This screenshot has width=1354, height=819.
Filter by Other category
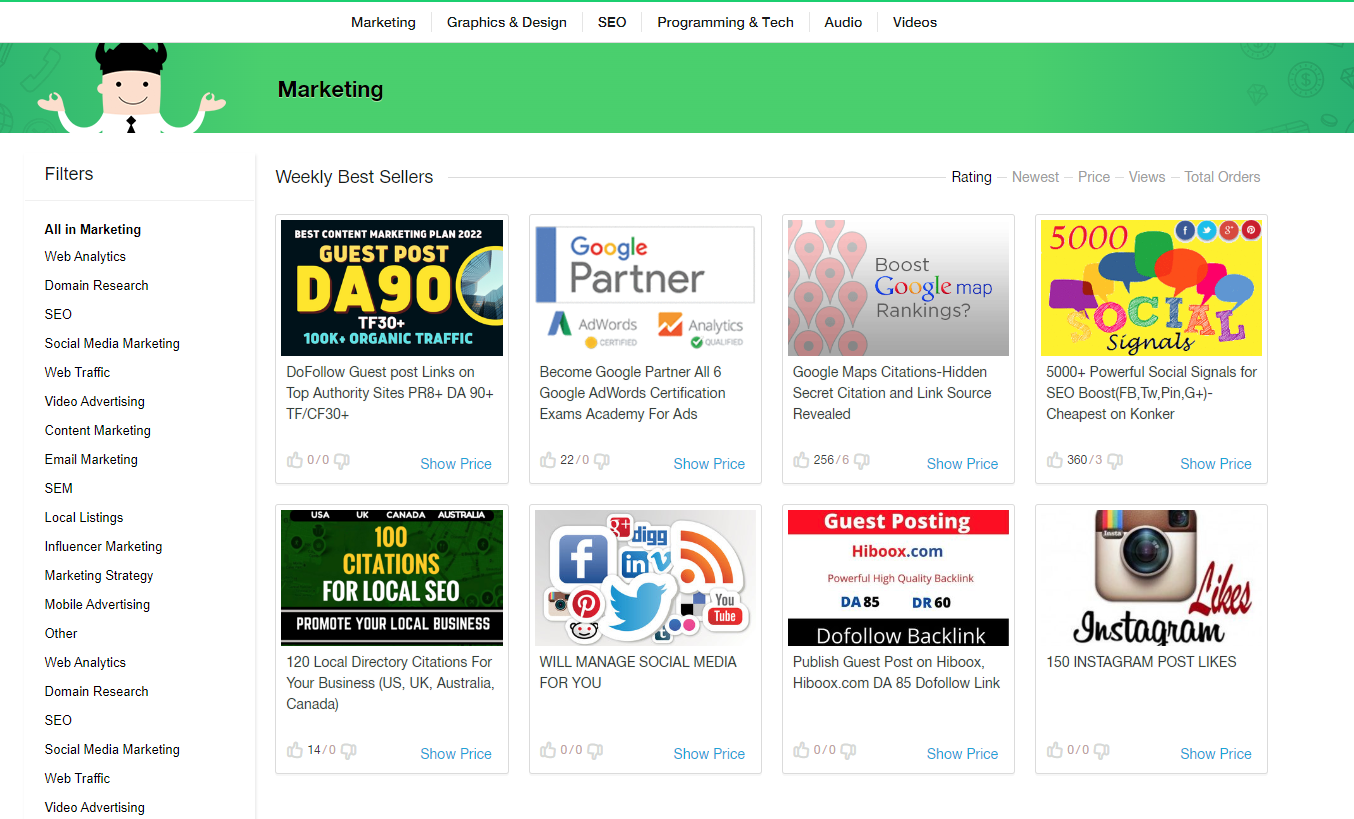pos(61,633)
